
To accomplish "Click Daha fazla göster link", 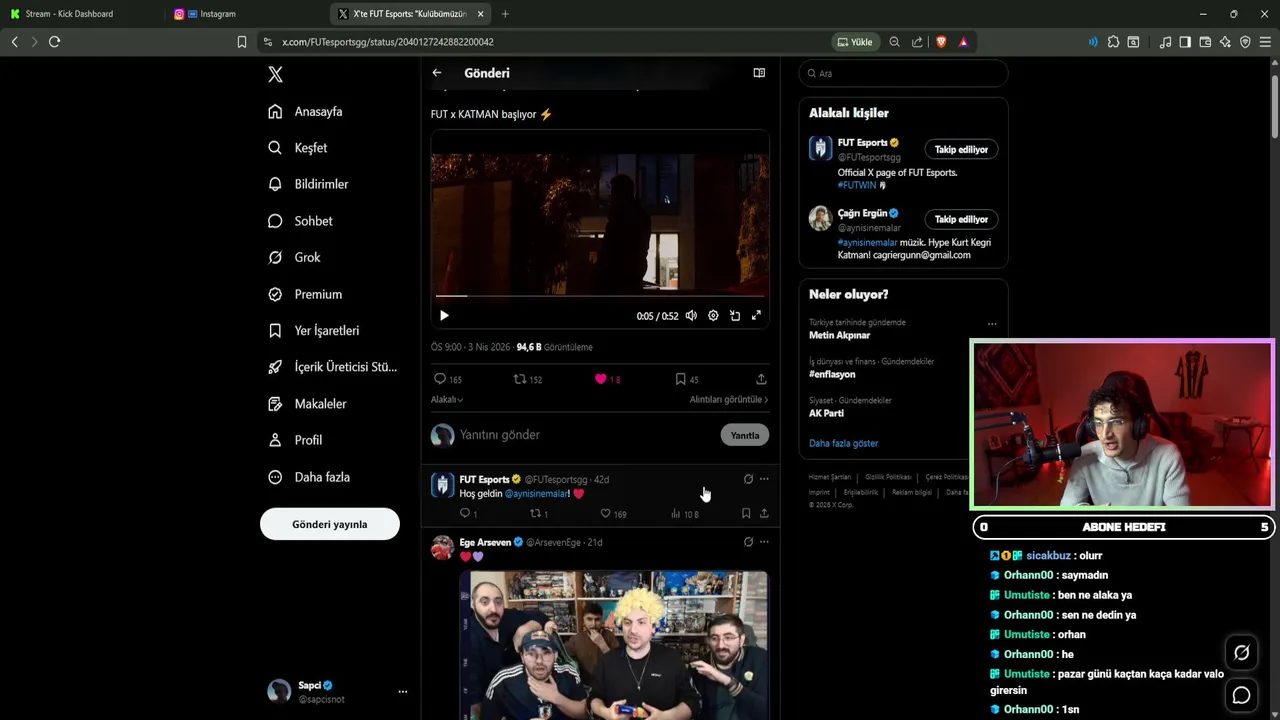I will tap(843, 443).
